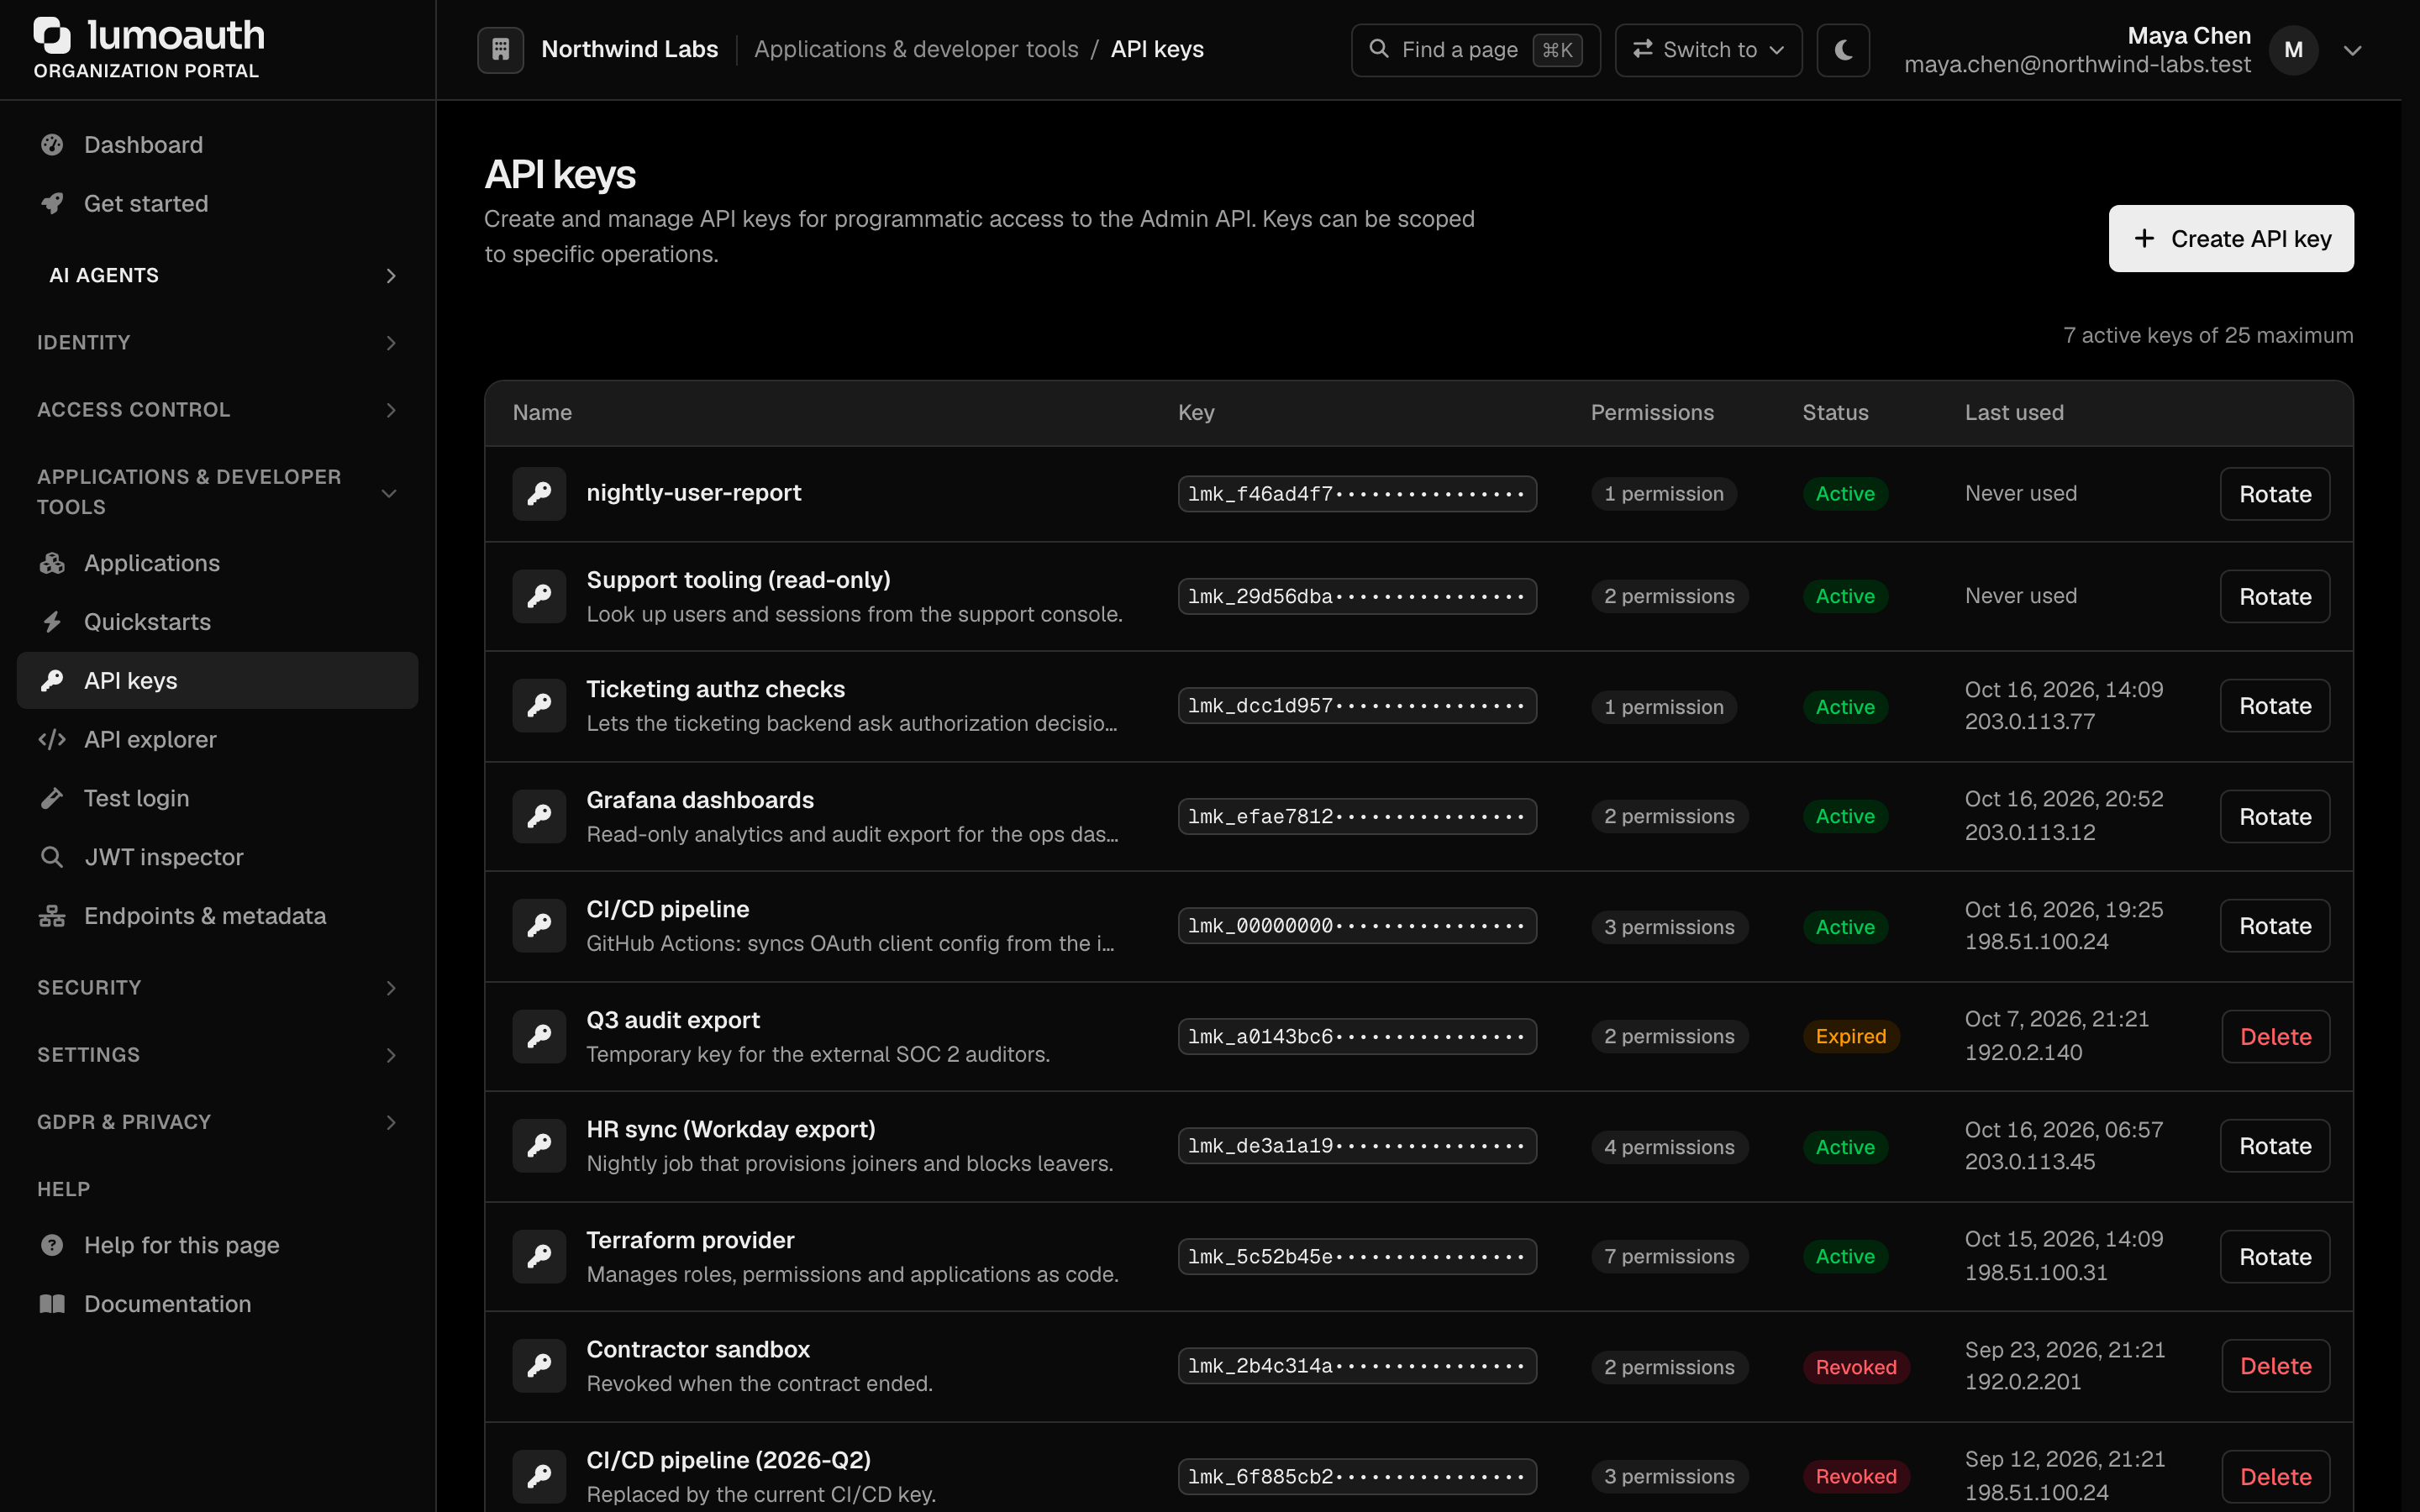The image size is (2420, 1512).
Task: Open the API keys sidebar item
Action: tap(218, 680)
